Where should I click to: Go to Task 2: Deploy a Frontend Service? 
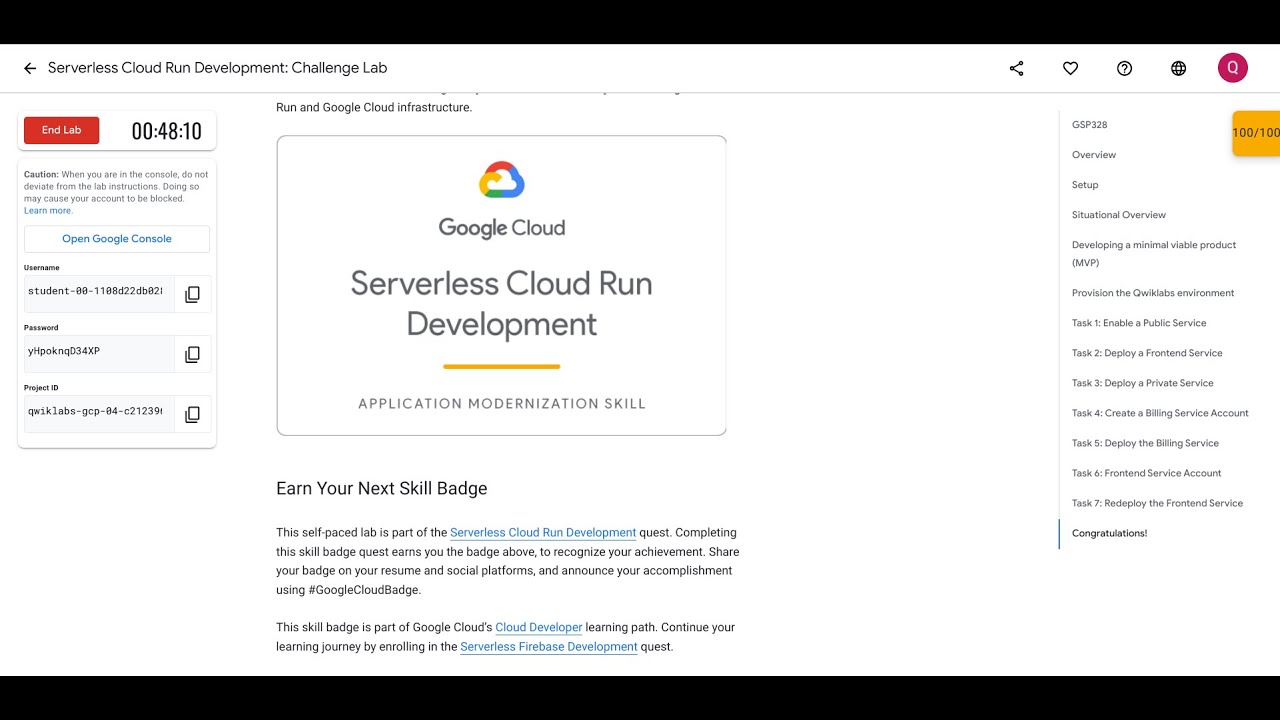pos(1147,353)
